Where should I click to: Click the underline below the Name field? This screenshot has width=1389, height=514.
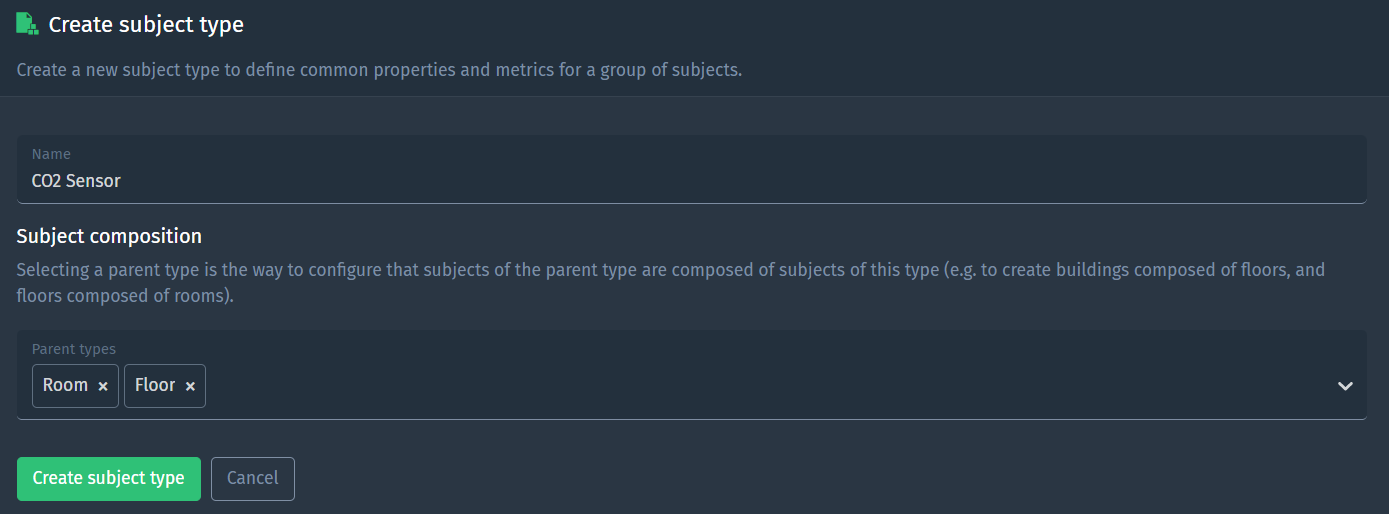tap(691, 203)
